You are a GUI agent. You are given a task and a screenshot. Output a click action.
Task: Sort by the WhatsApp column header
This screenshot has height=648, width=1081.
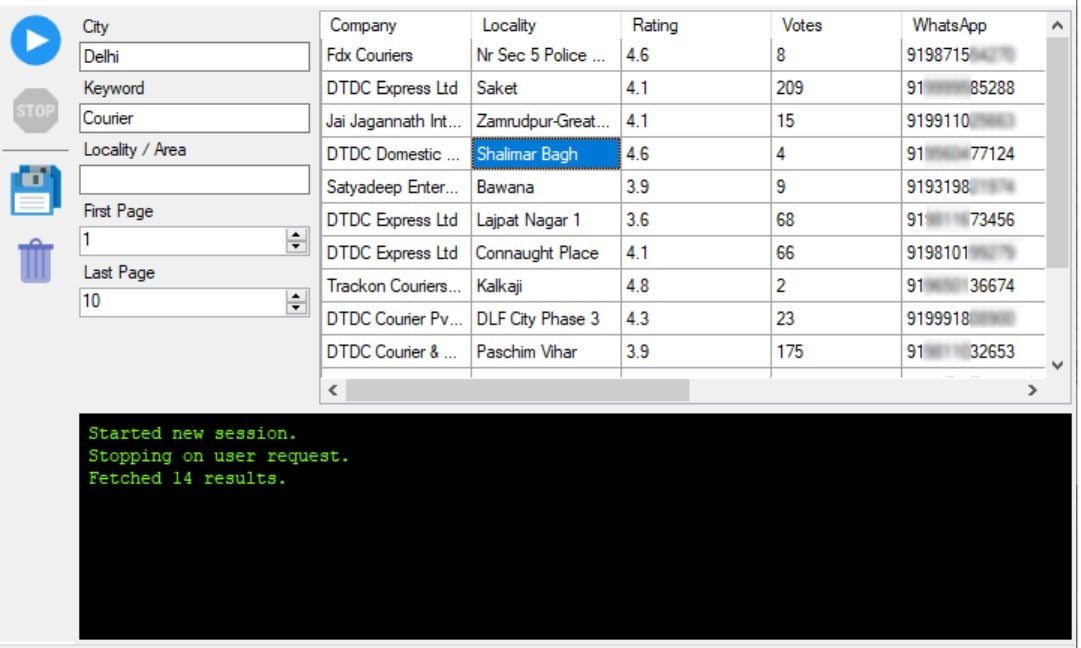click(973, 26)
